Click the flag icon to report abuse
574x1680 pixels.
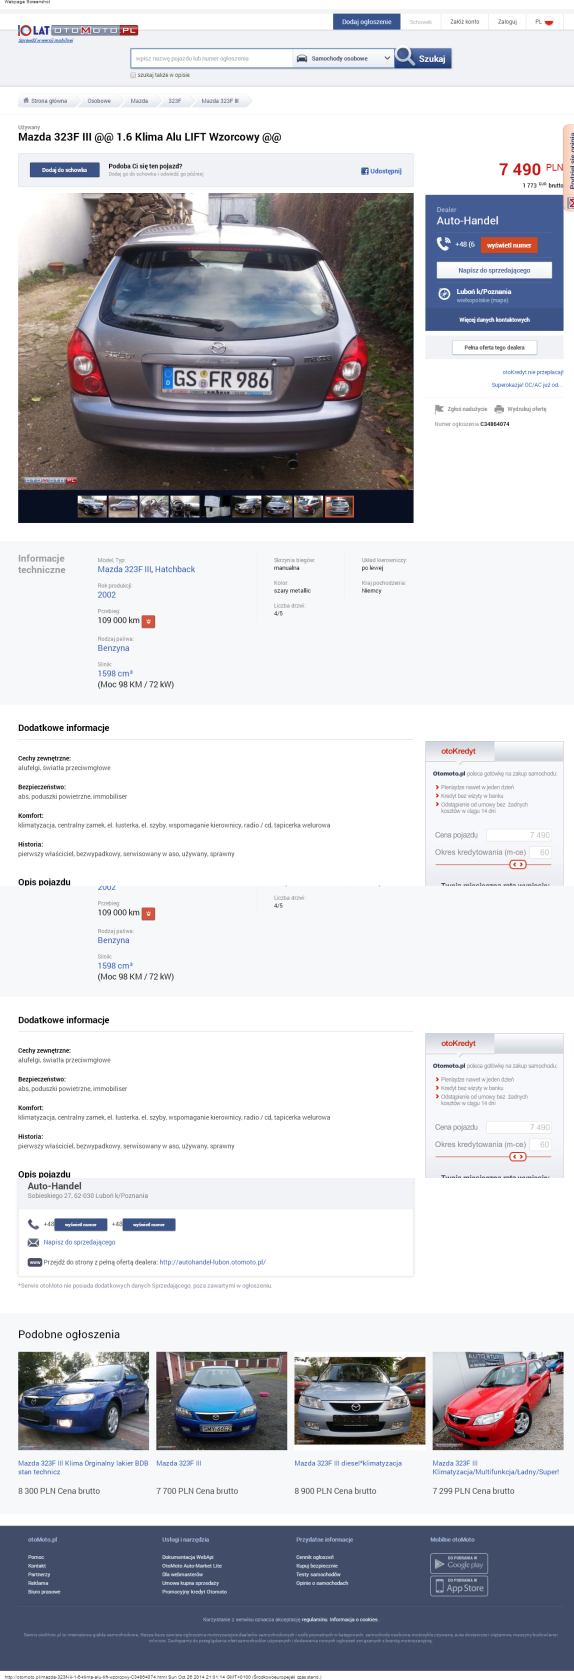coord(439,408)
